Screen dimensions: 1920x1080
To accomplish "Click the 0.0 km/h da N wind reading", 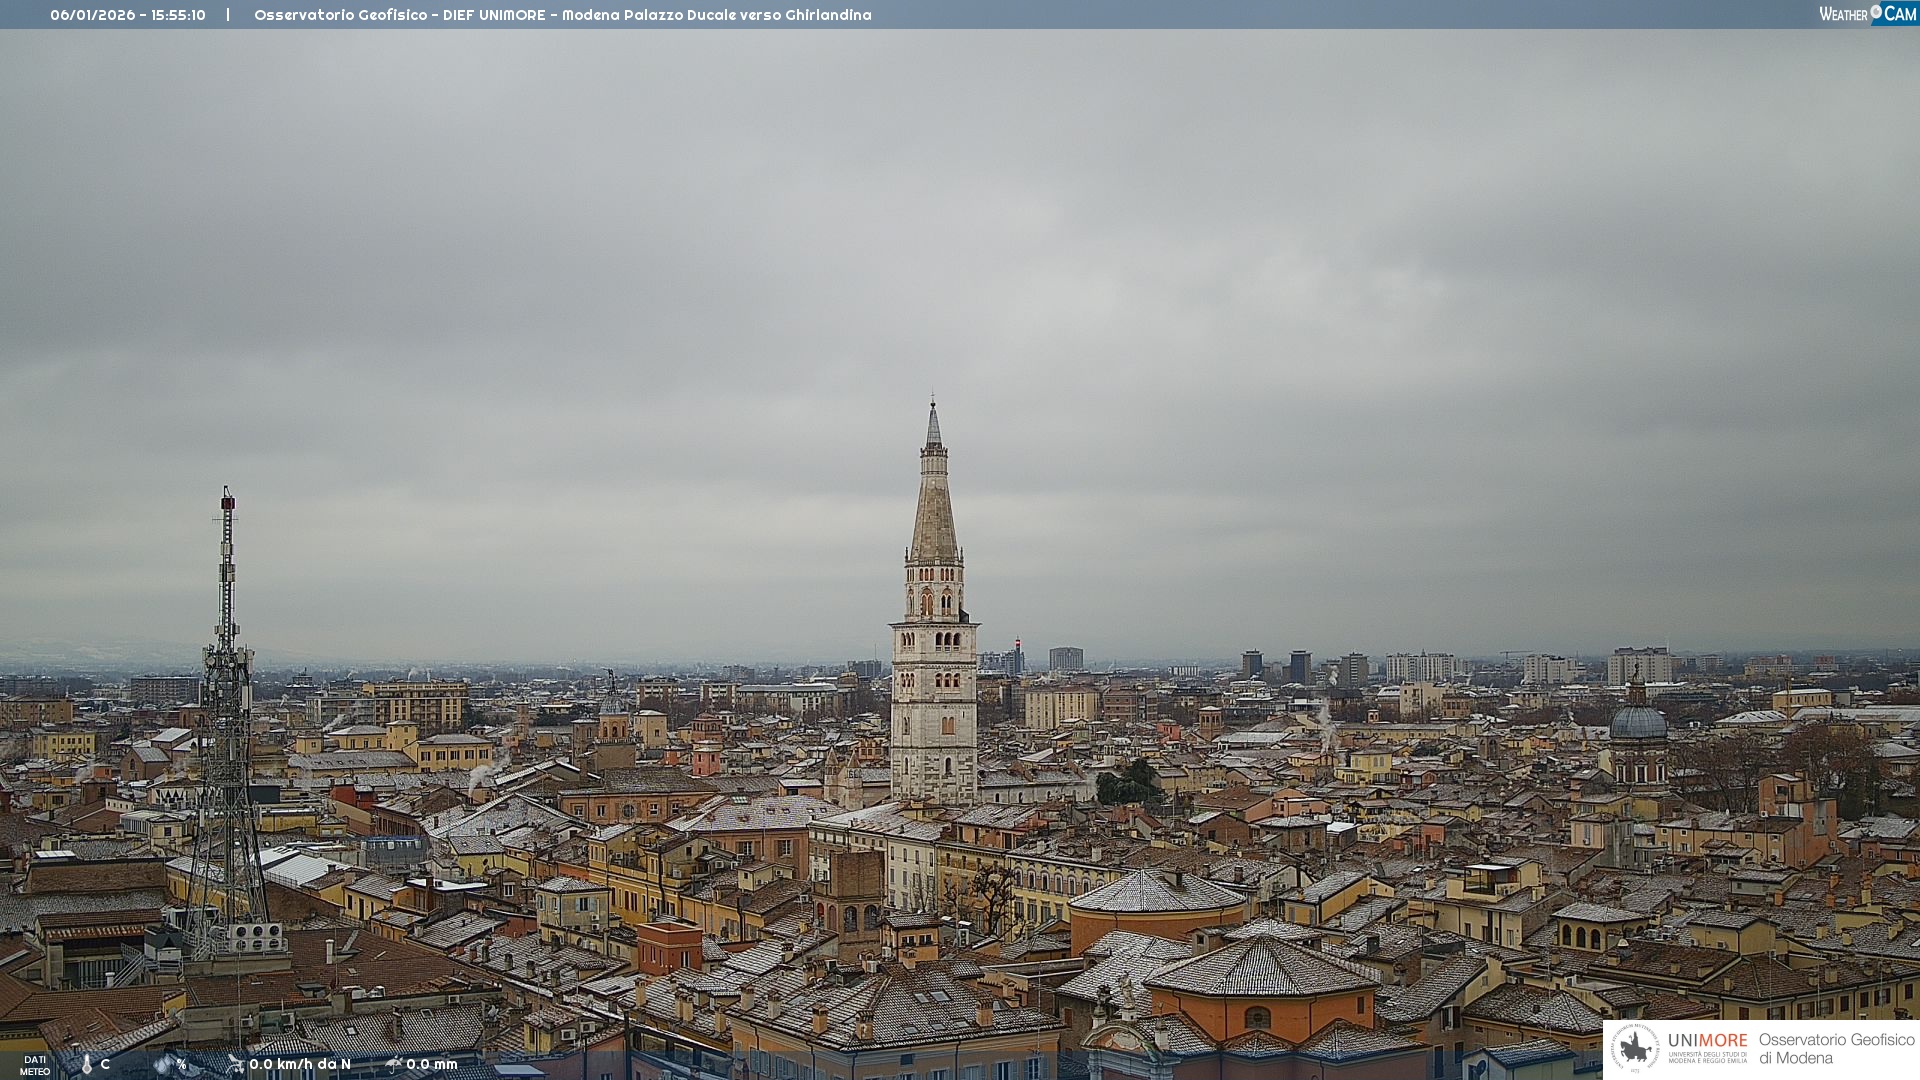I will [x=300, y=1064].
